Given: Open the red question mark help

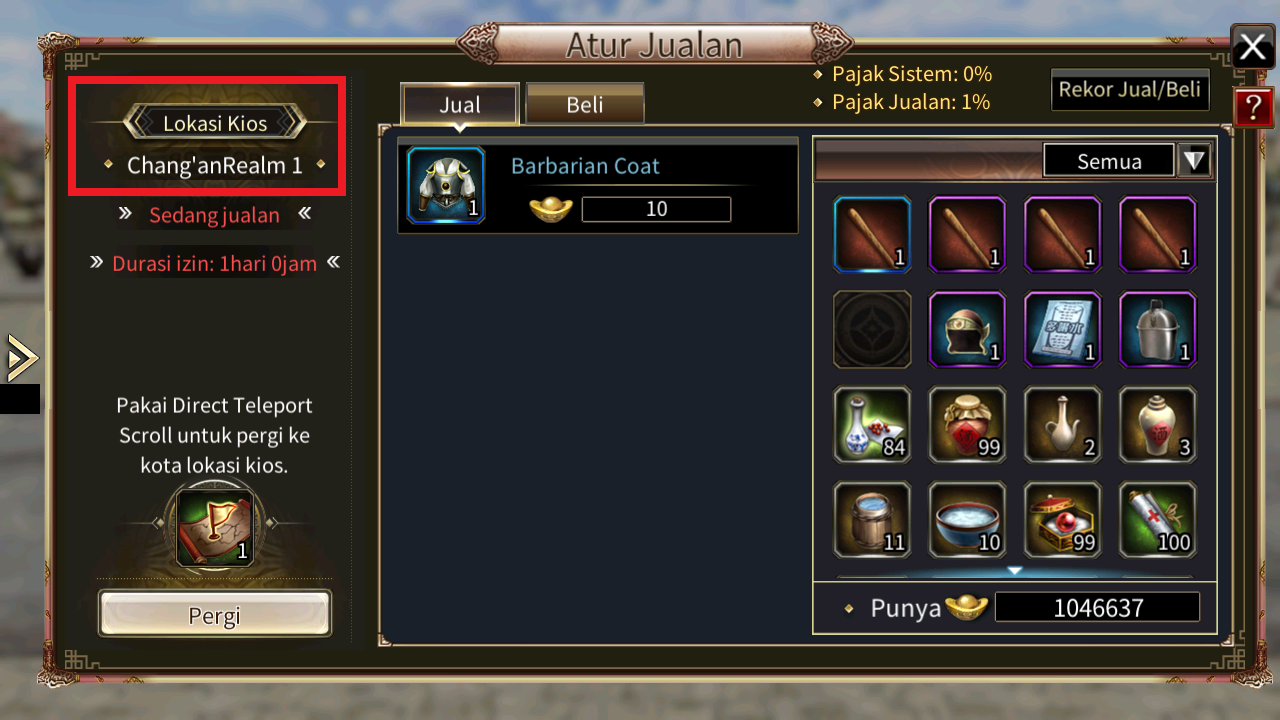Looking at the screenshot, I should (x=1253, y=106).
